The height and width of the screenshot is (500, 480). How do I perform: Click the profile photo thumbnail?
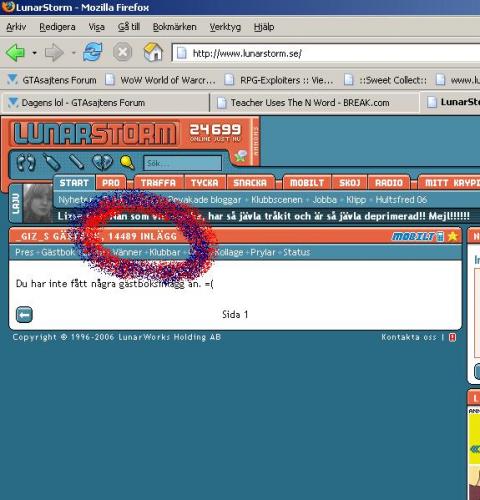(x=38, y=203)
